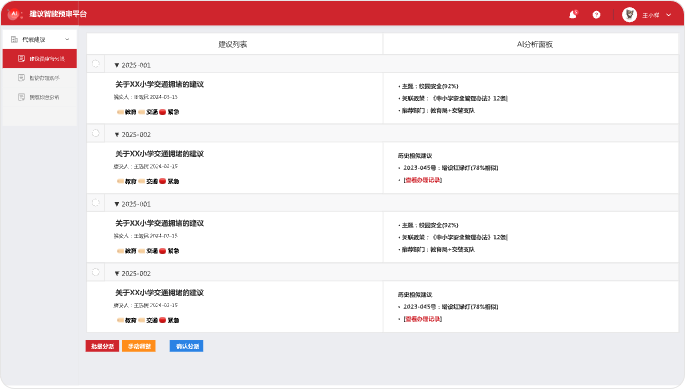Open the suggestion title under the first 2025-001
Screen dimensions: 685x389
pyautogui.click(x=159, y=84)
